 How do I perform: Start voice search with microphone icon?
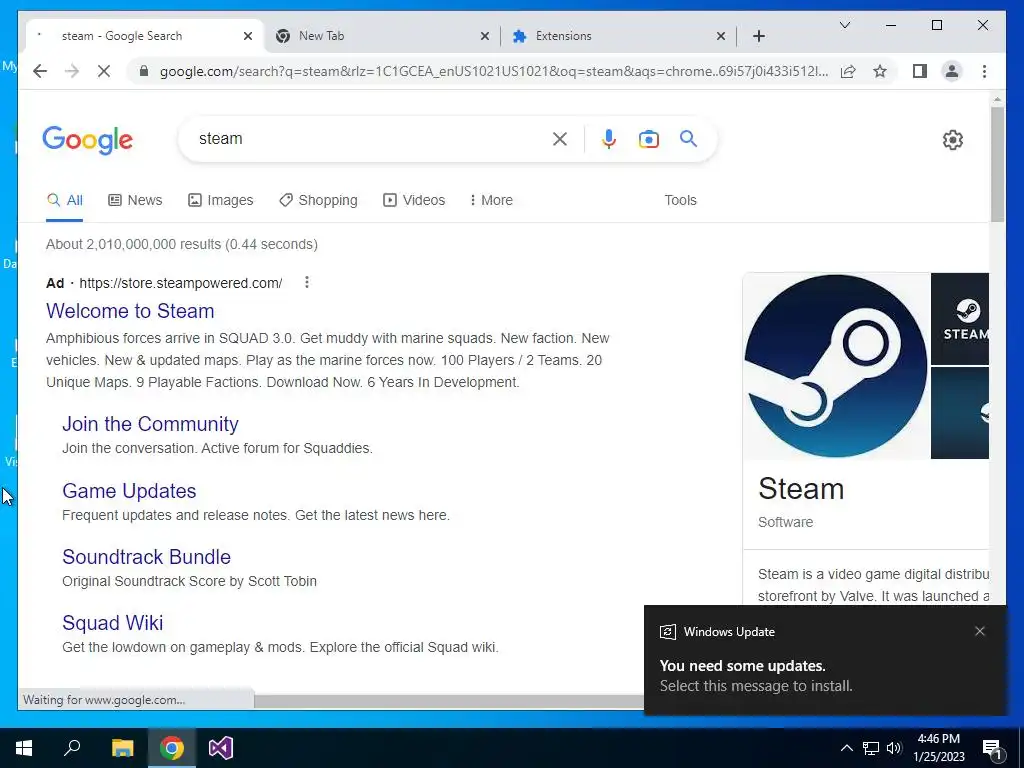pos(609,138)
